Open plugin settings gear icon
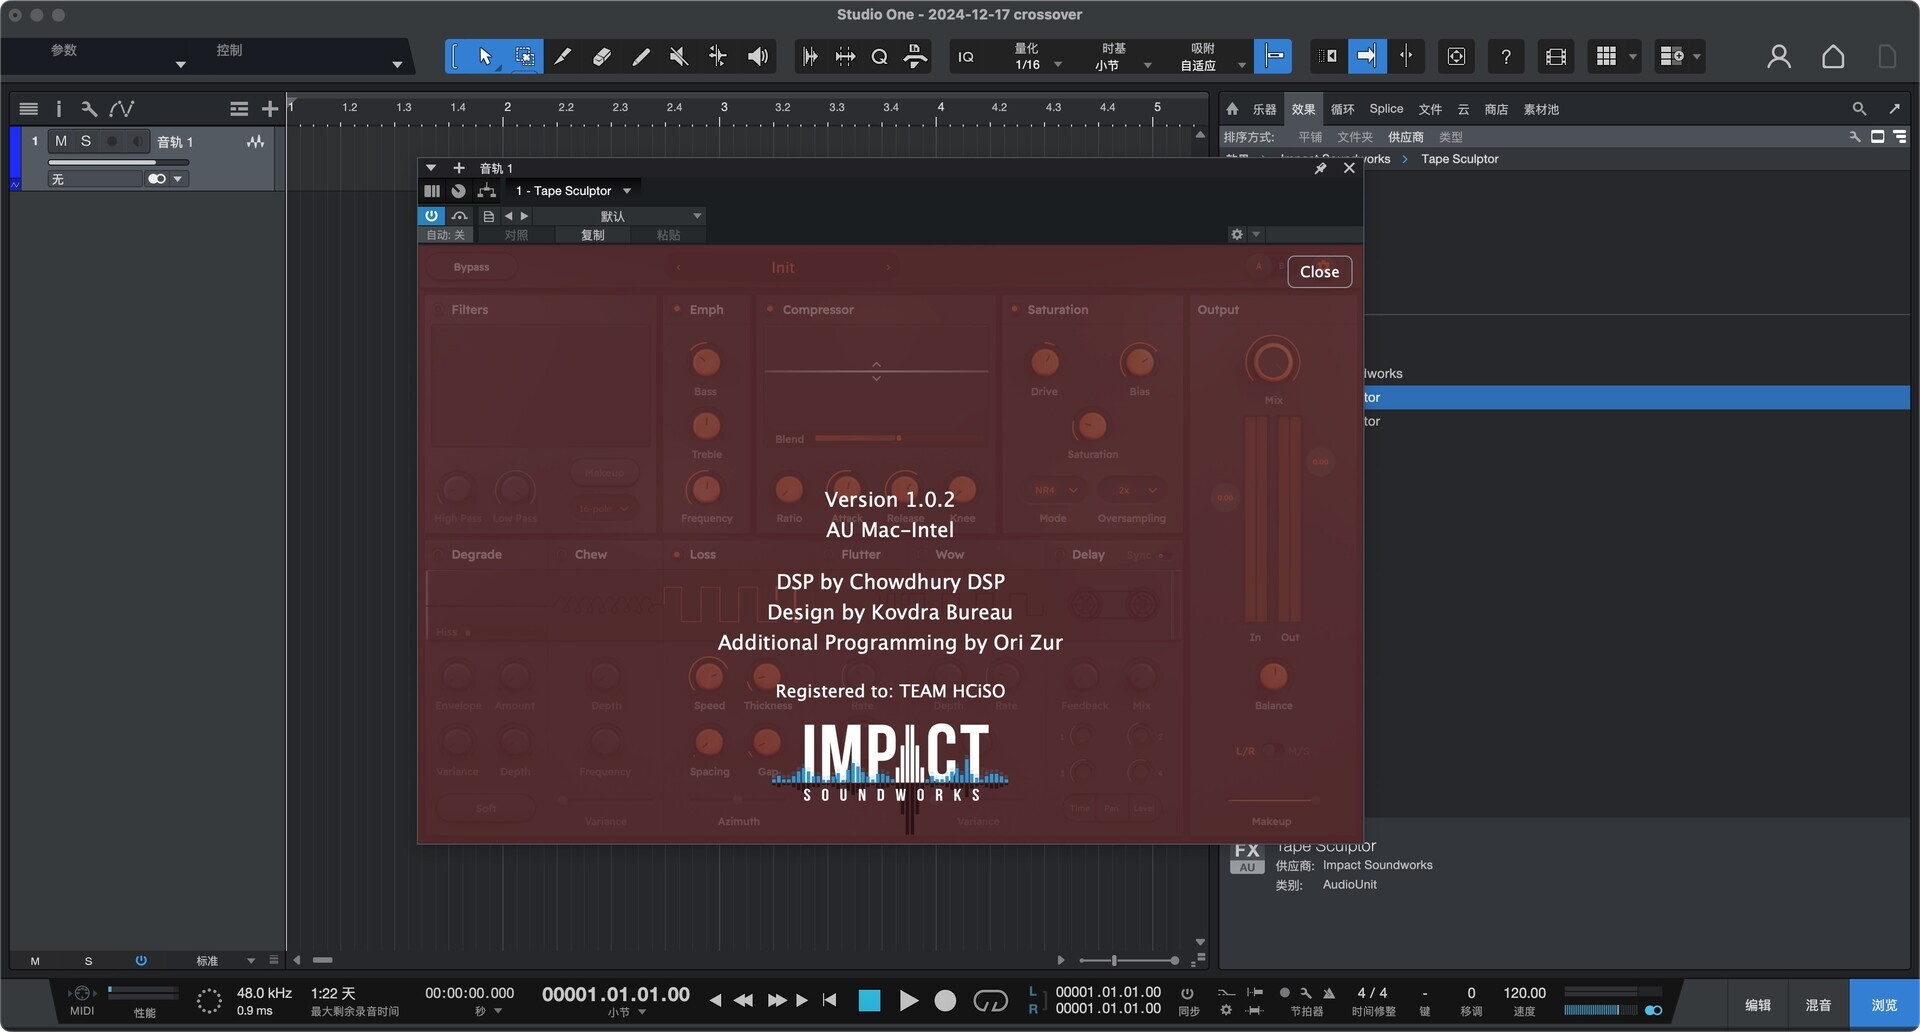The width and height of the screenshot is (1920, 1032). (1237, 234)
